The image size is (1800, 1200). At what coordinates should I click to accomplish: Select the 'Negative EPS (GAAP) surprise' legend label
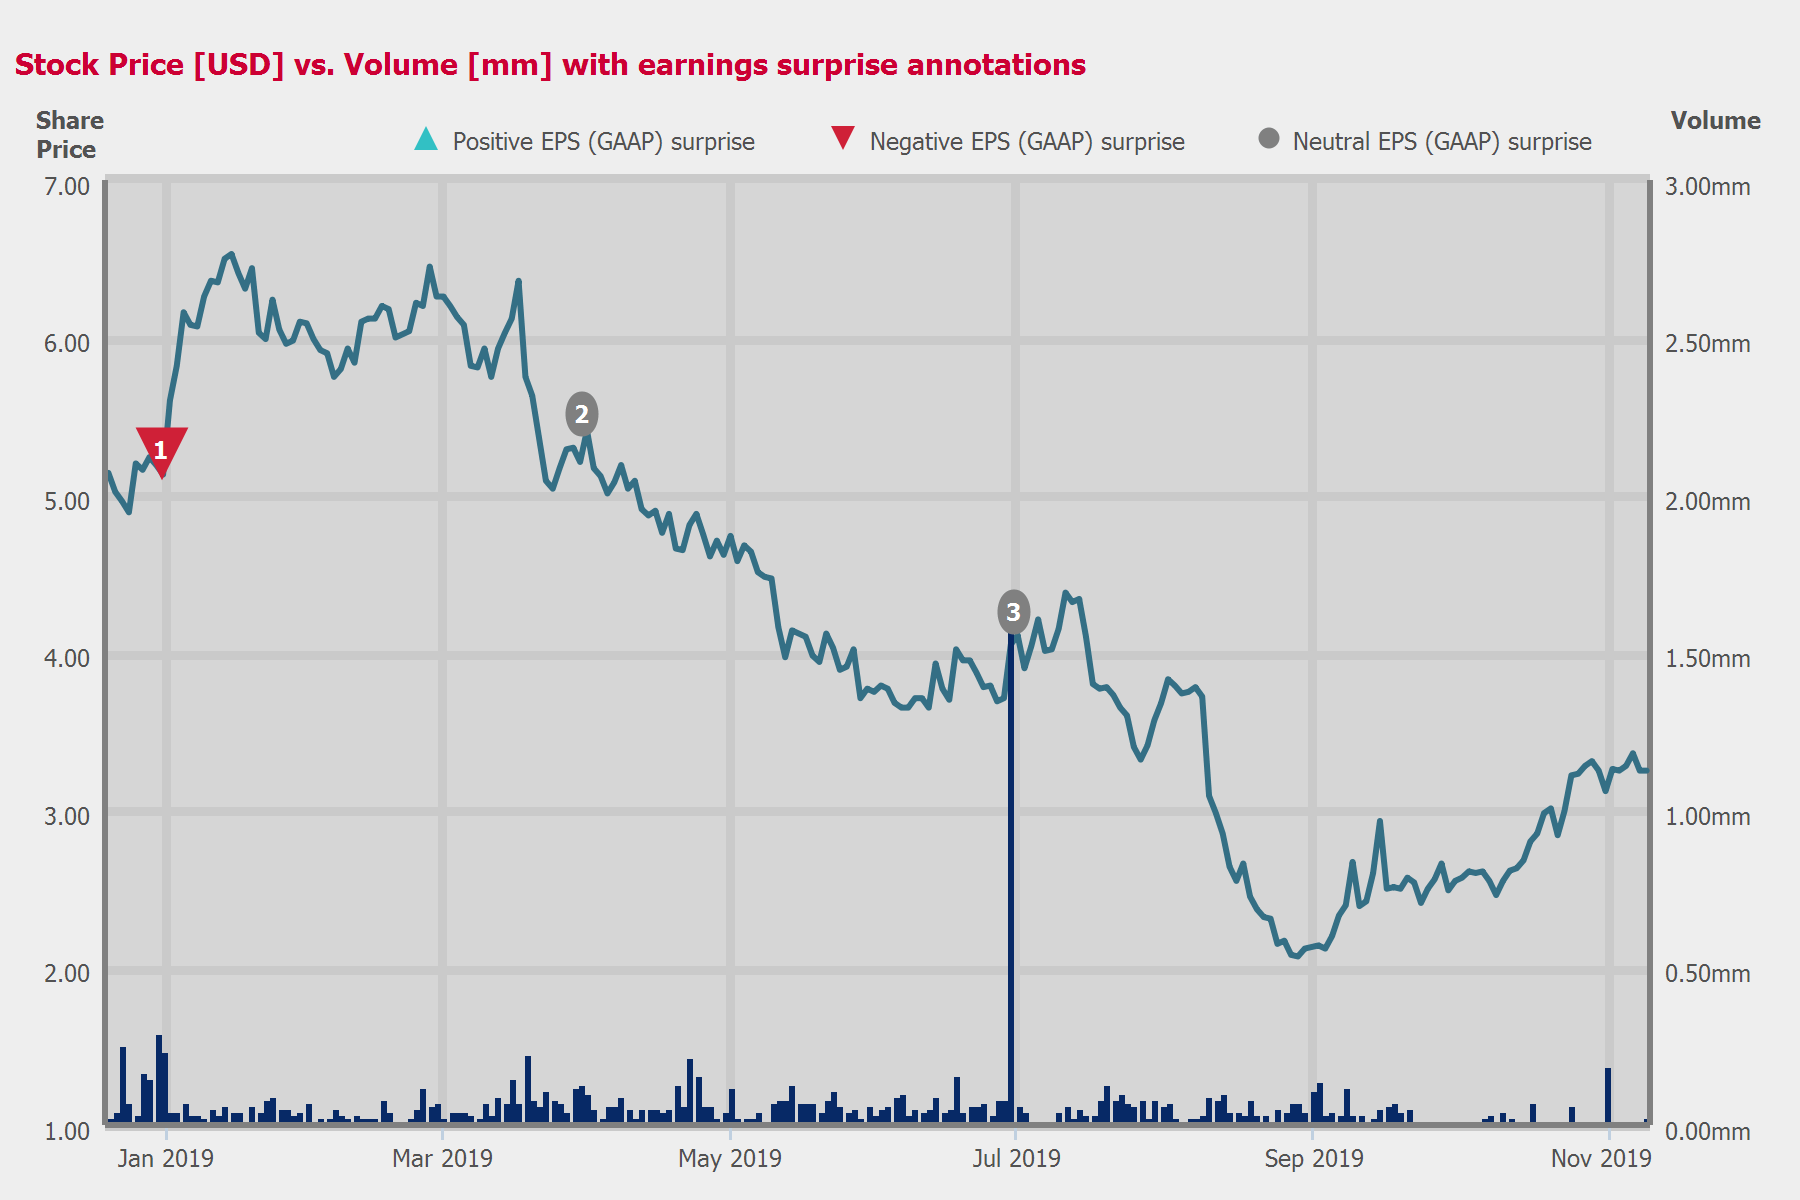[x=1027, y=141]
